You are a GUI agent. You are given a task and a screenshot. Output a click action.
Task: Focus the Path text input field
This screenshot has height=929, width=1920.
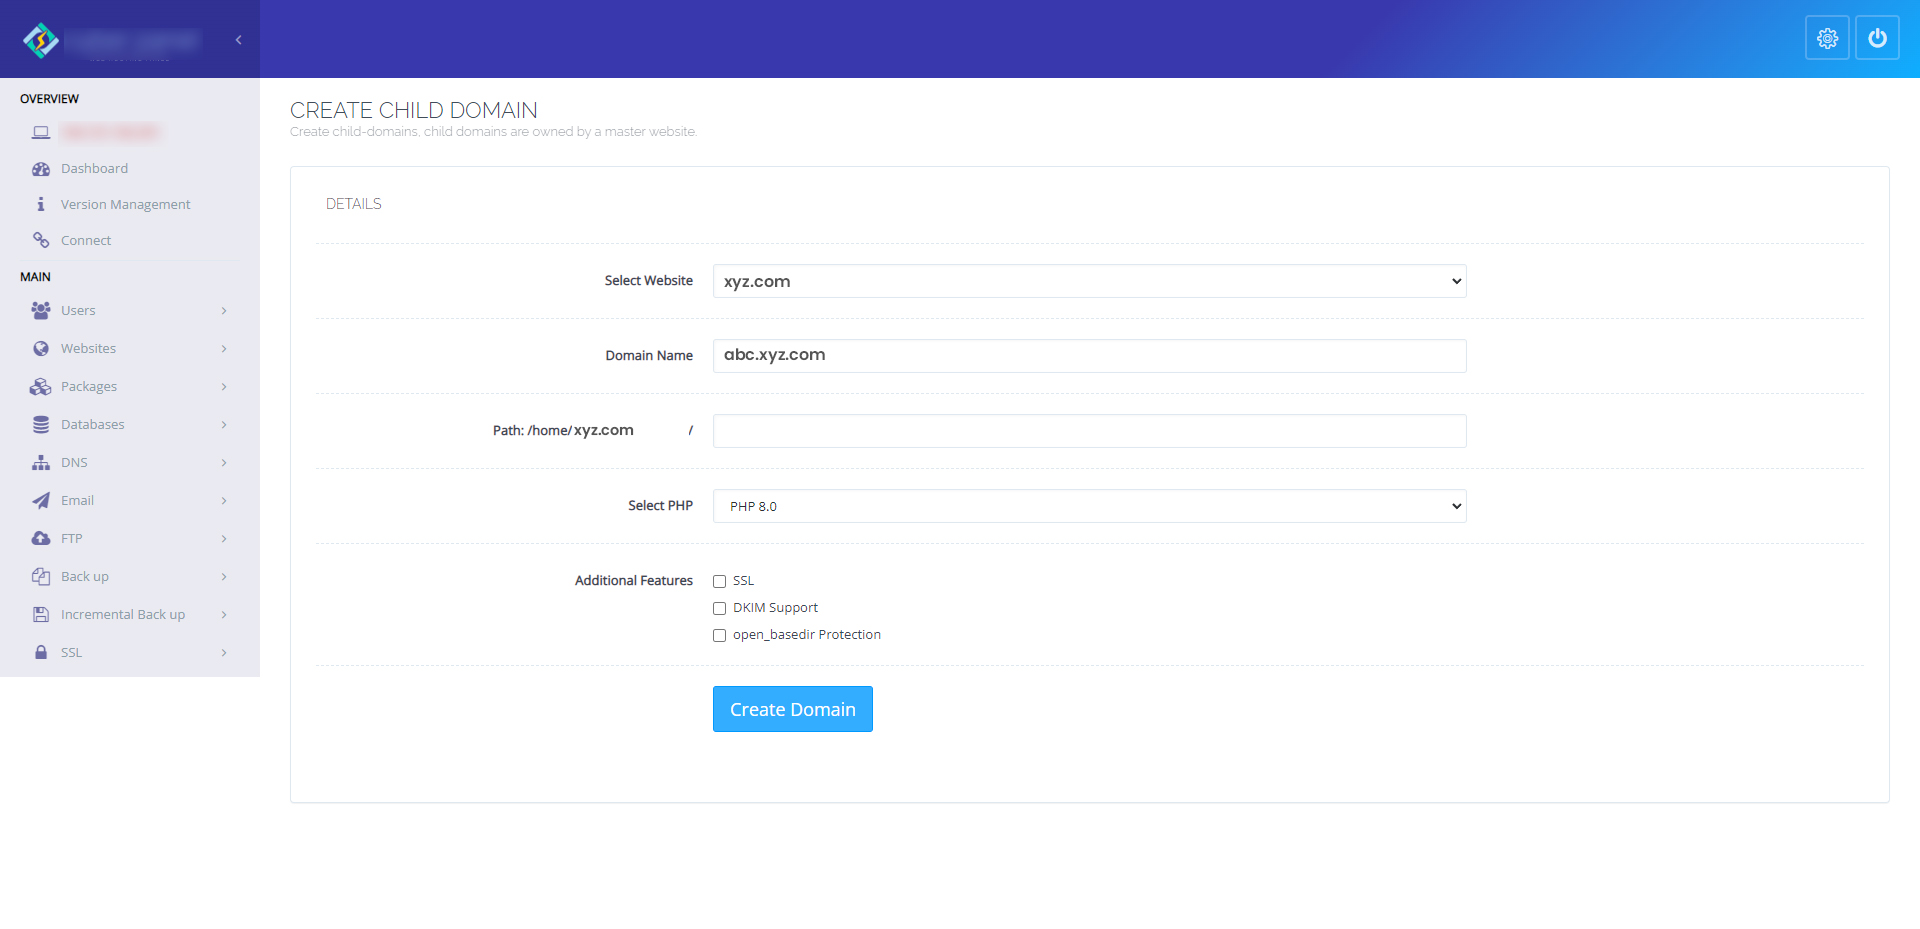[1089, 431]
